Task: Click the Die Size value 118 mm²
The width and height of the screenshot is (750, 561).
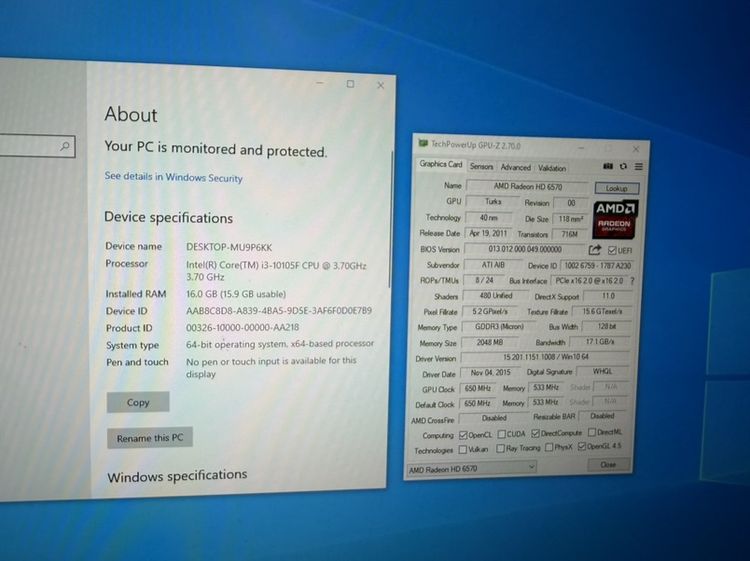Action: click(x=570, y=219)
